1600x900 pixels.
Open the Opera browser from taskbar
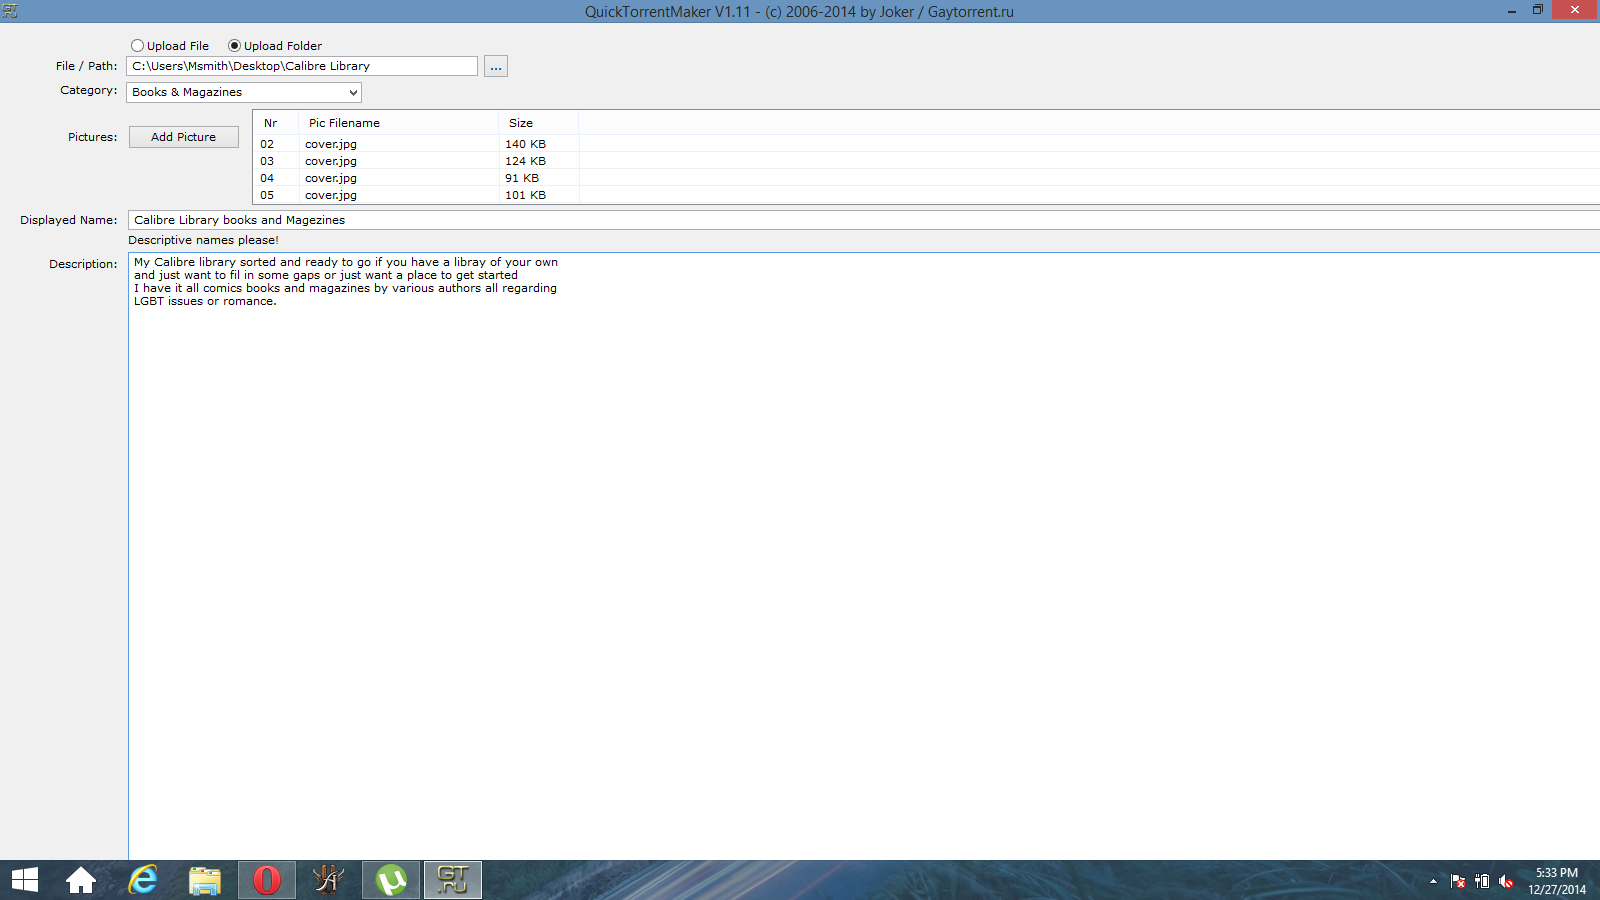[x=267, y=880]
